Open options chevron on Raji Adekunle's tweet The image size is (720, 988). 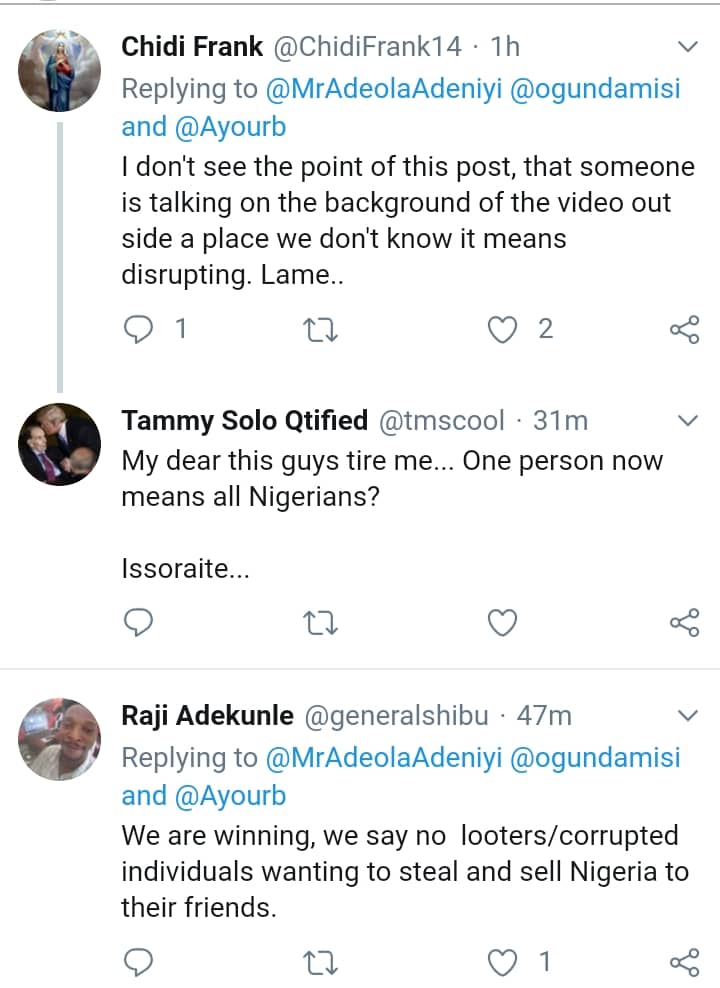click(x=688, y=716)
